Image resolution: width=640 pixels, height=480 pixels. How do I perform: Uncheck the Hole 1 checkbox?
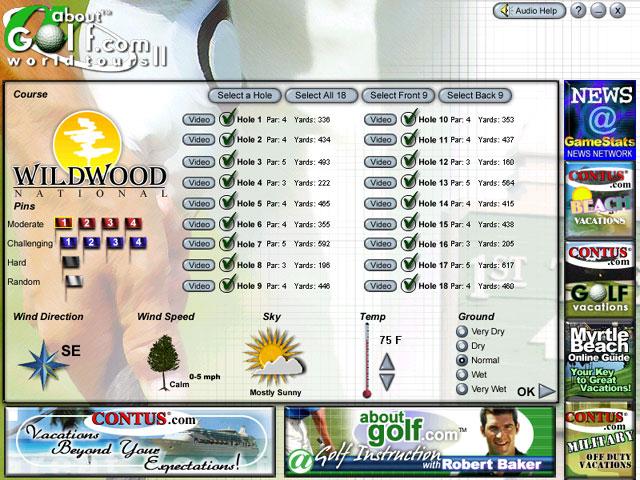tap(227, 120)
